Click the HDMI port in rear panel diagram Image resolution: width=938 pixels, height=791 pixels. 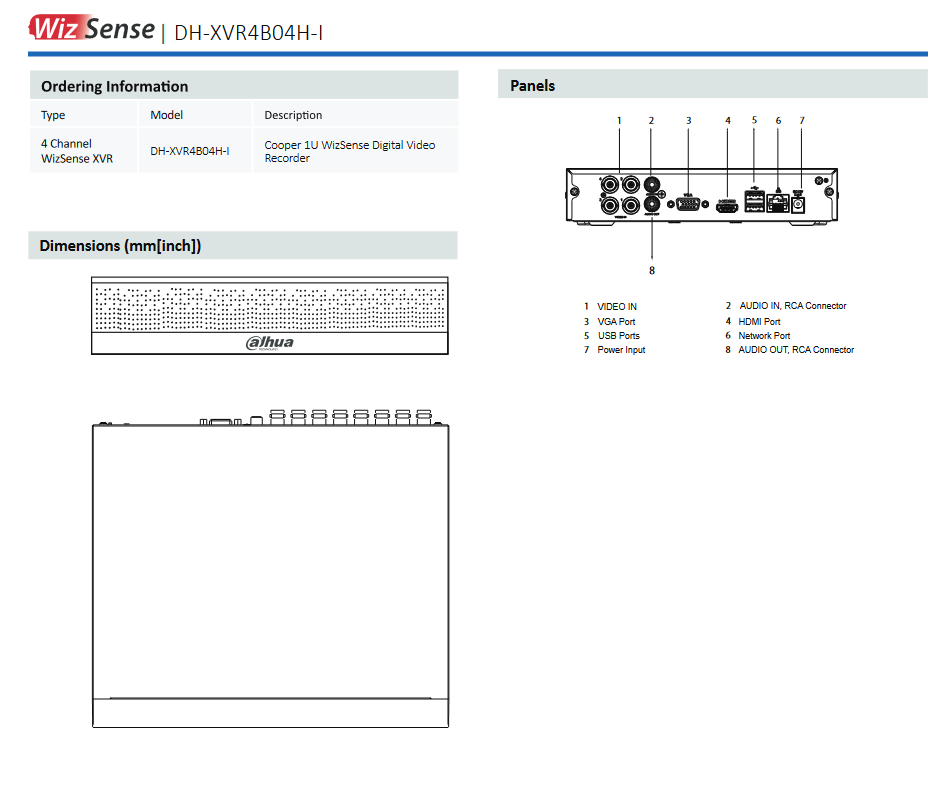tap(727, 207)
